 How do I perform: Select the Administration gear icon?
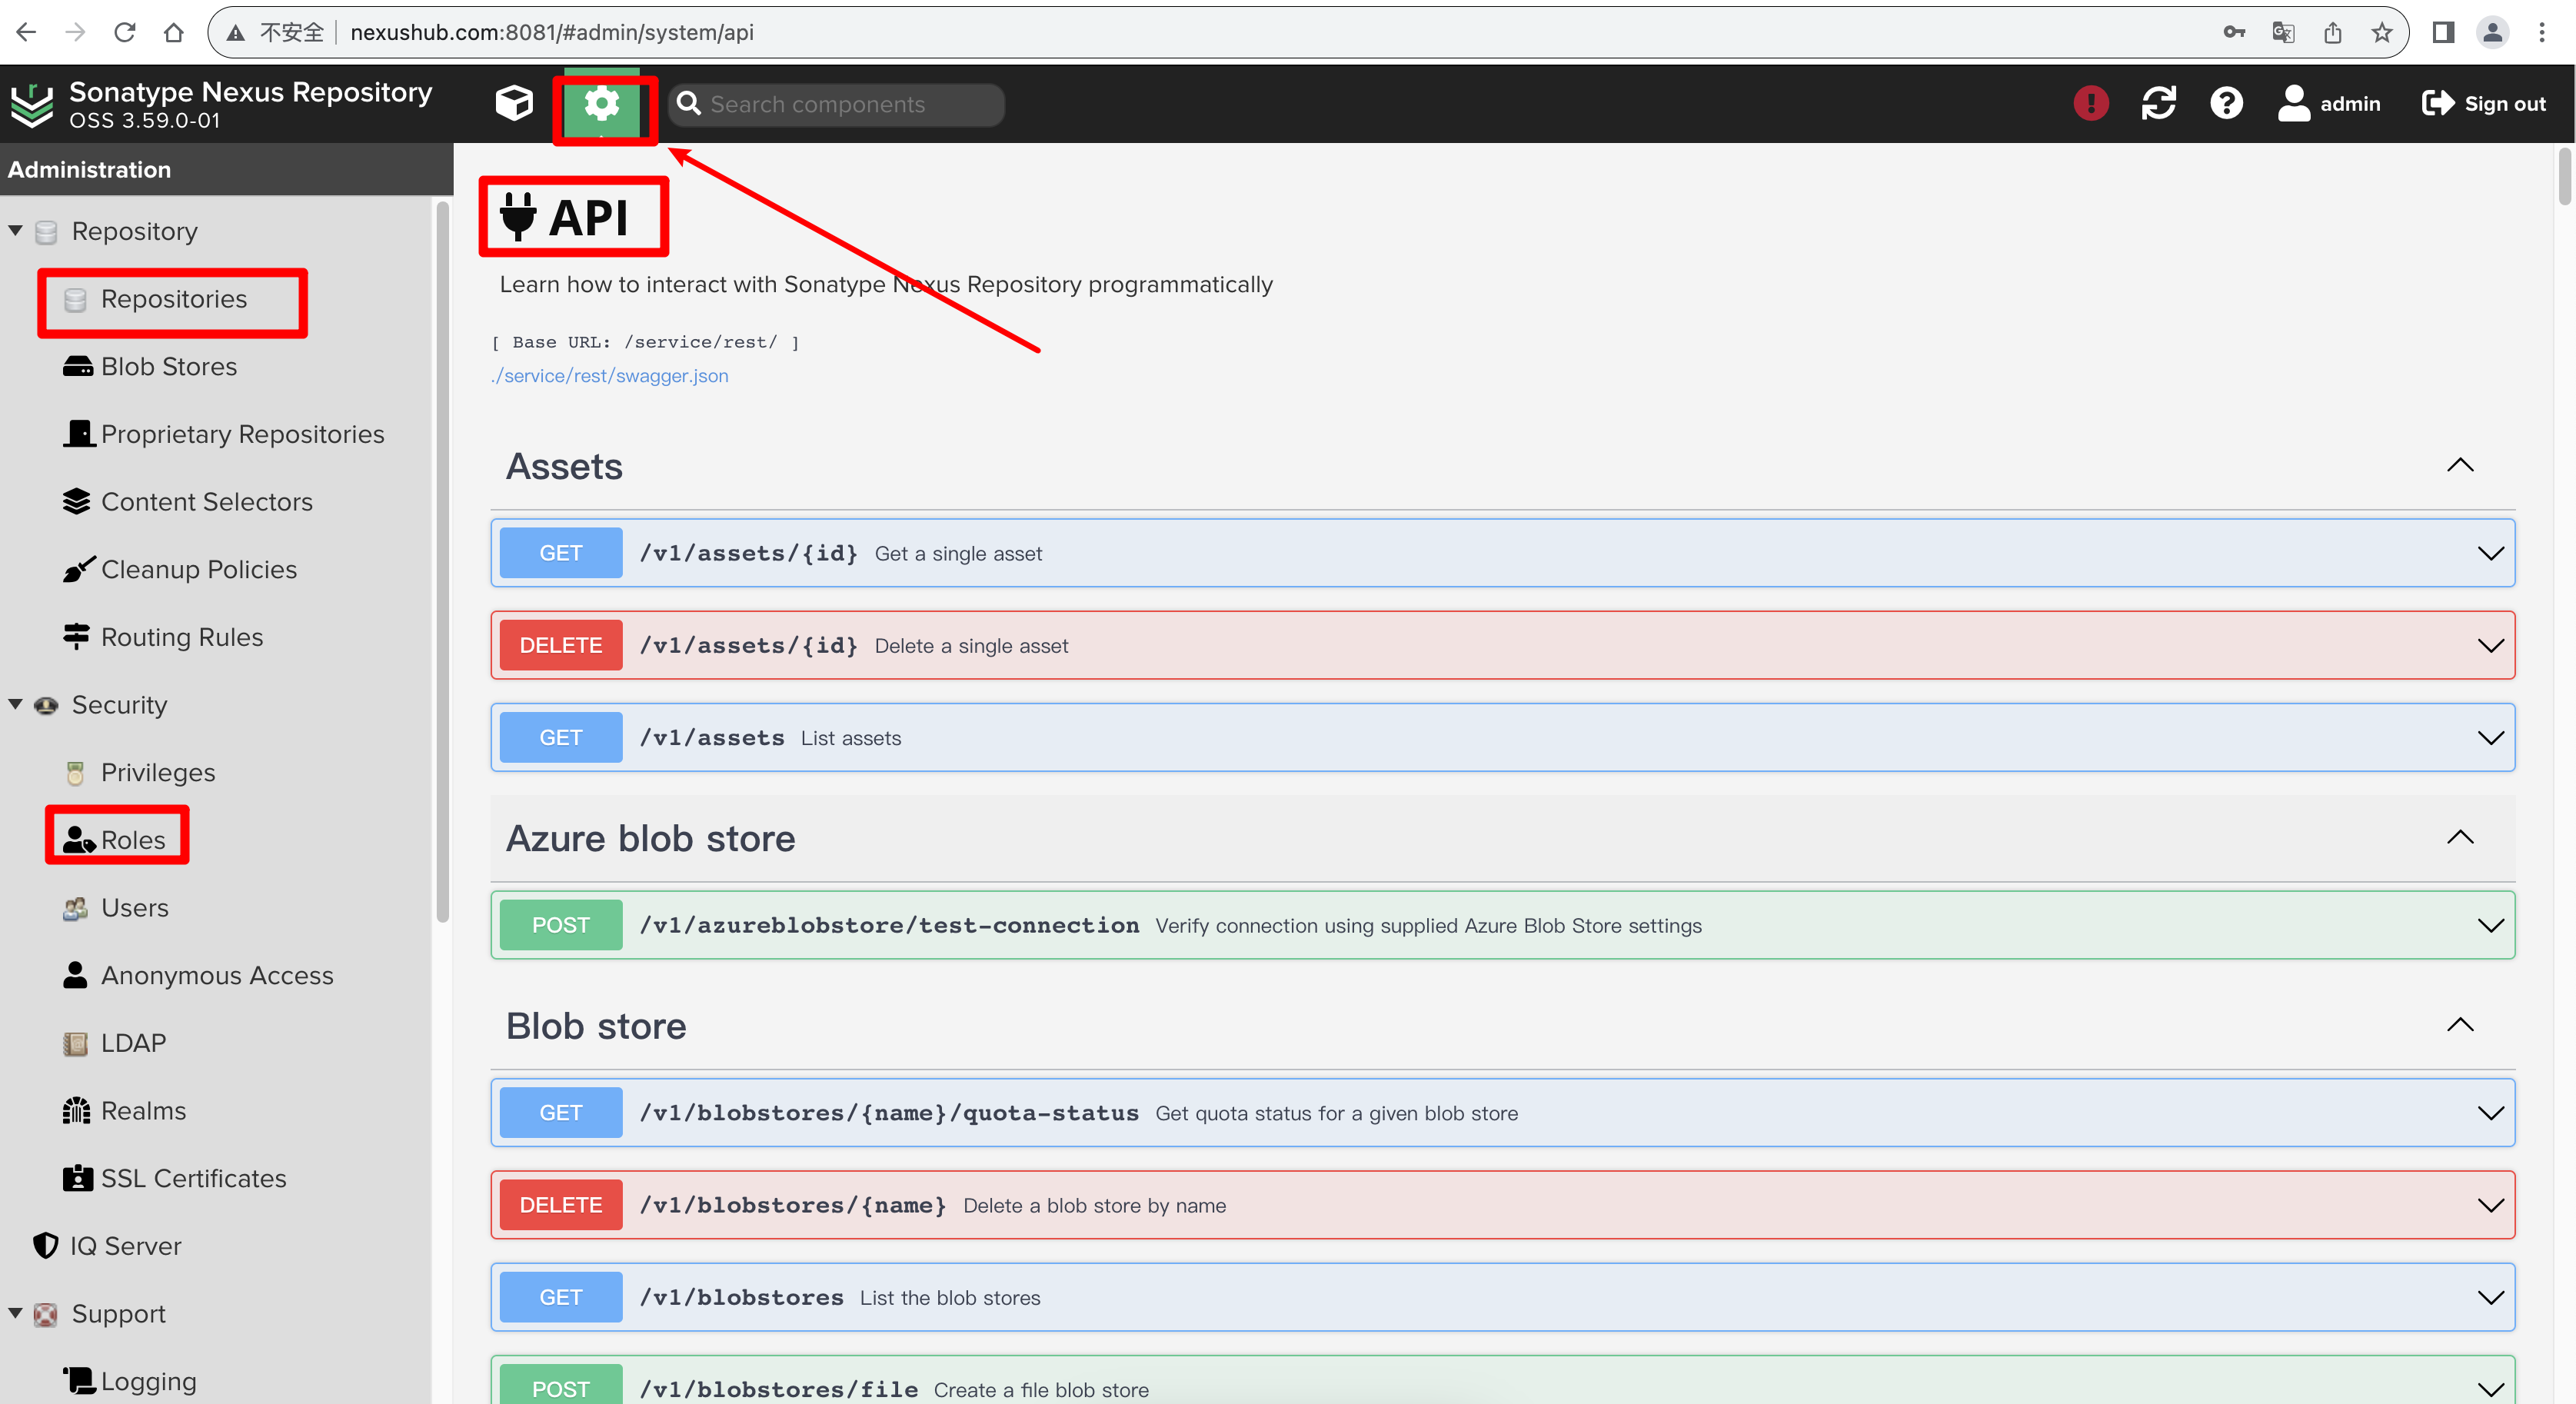[x=601, y=103]
